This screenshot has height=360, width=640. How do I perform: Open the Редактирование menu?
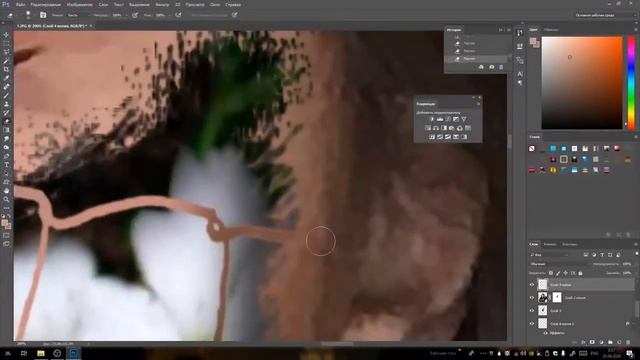[x=46, y=4]
